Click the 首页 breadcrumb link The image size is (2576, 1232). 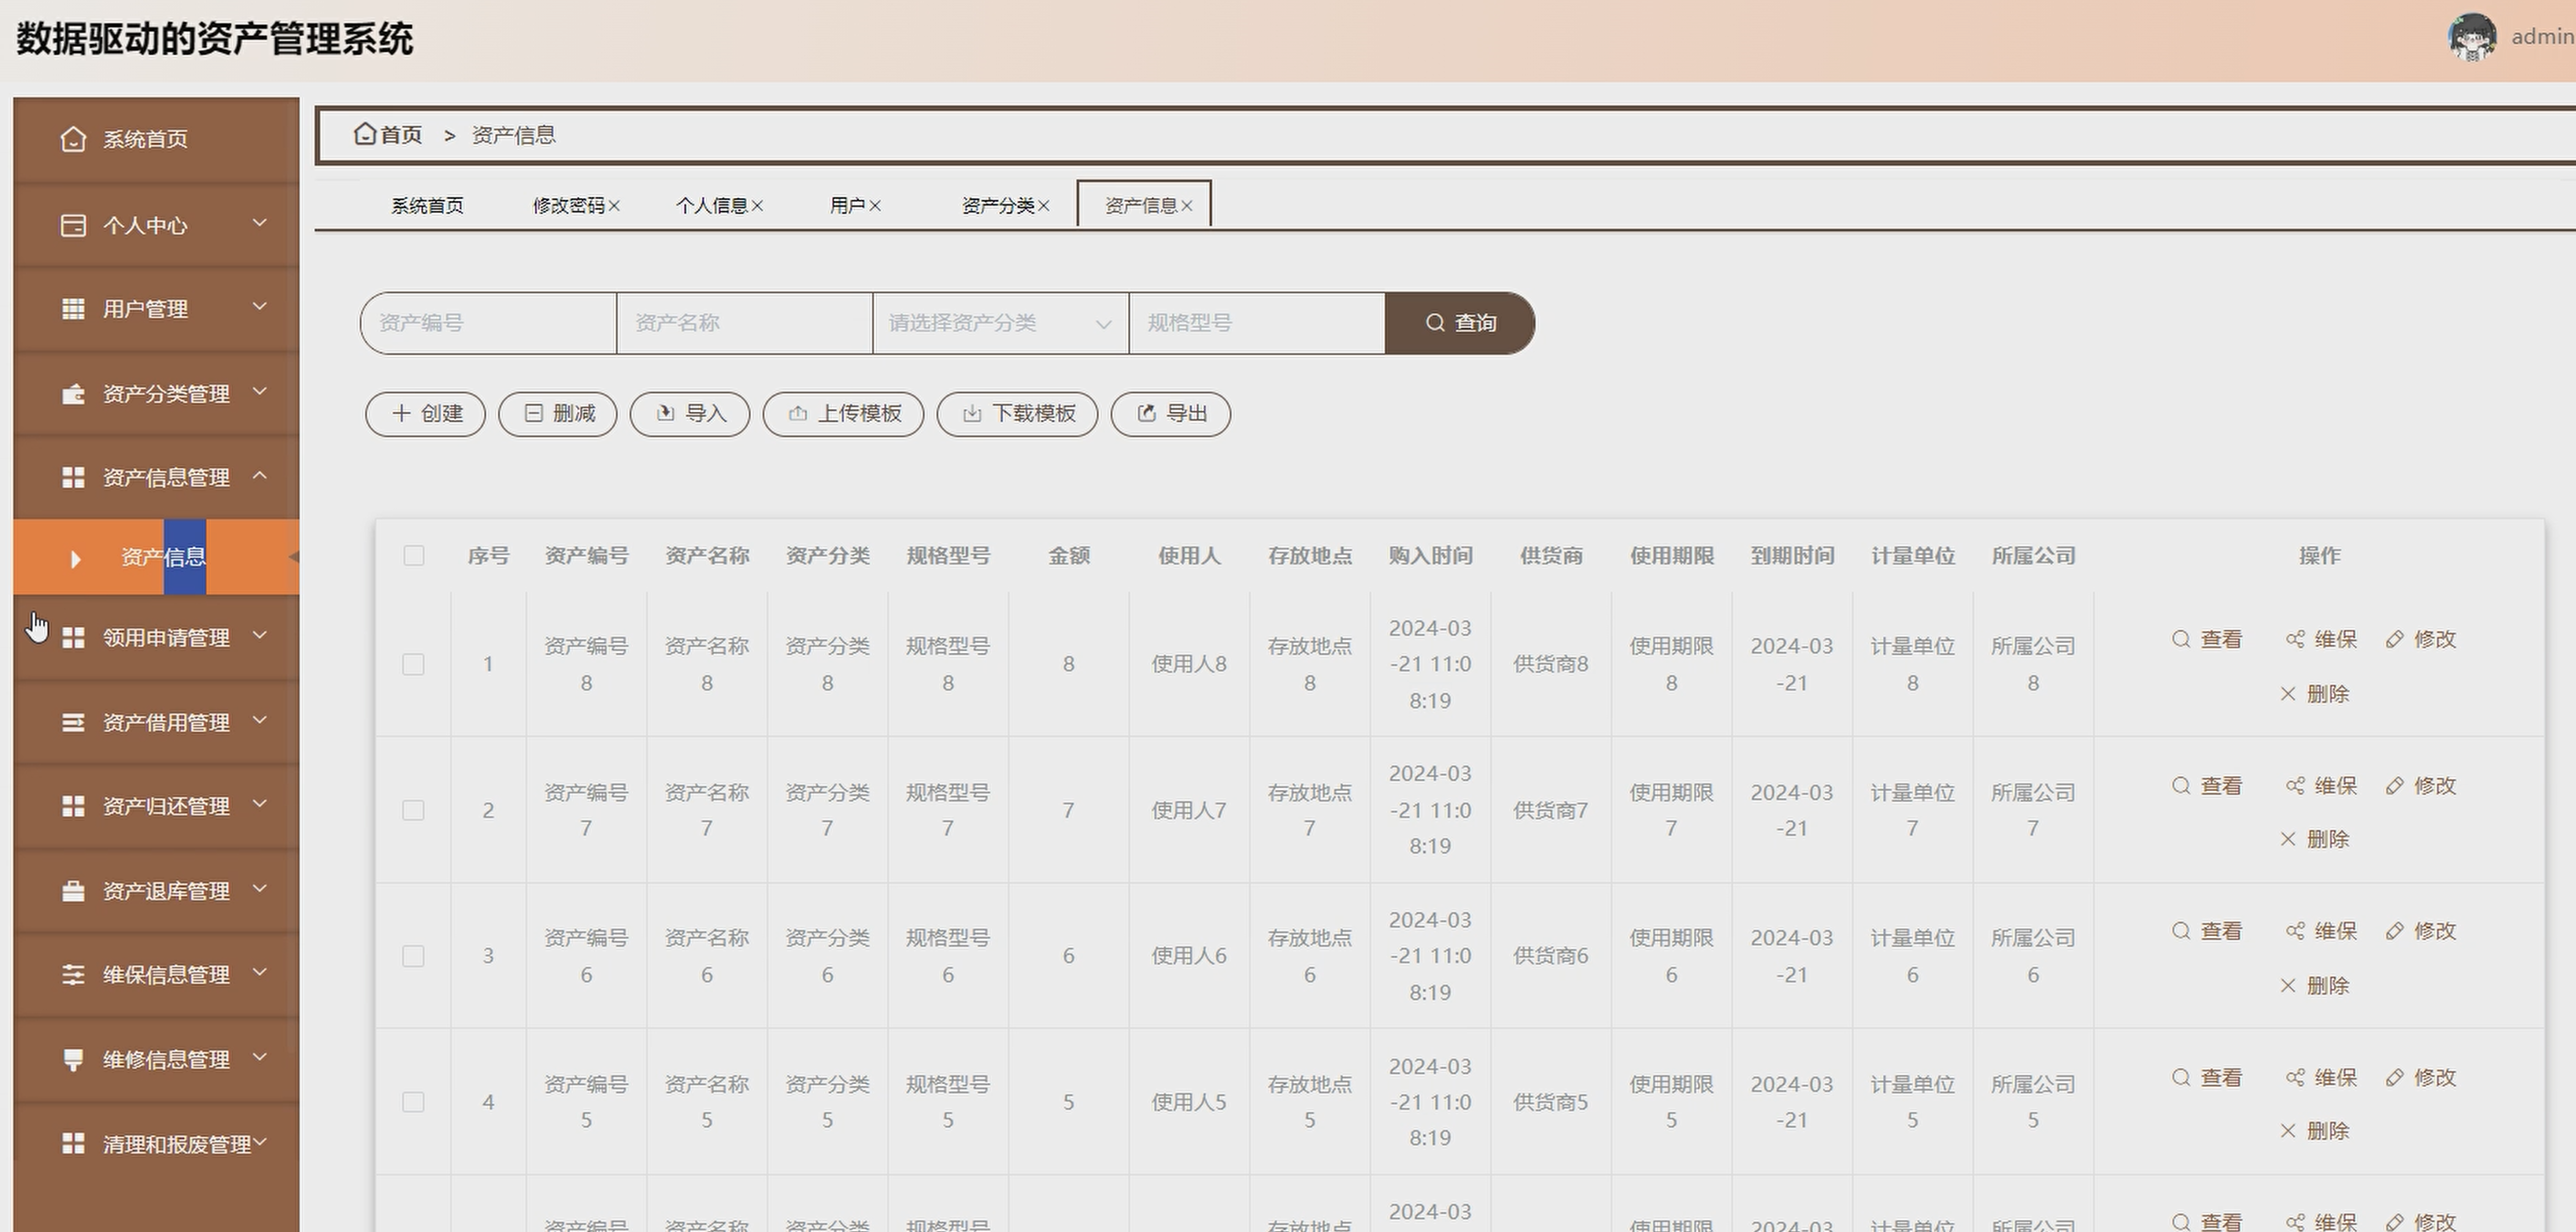click(401, 135)
